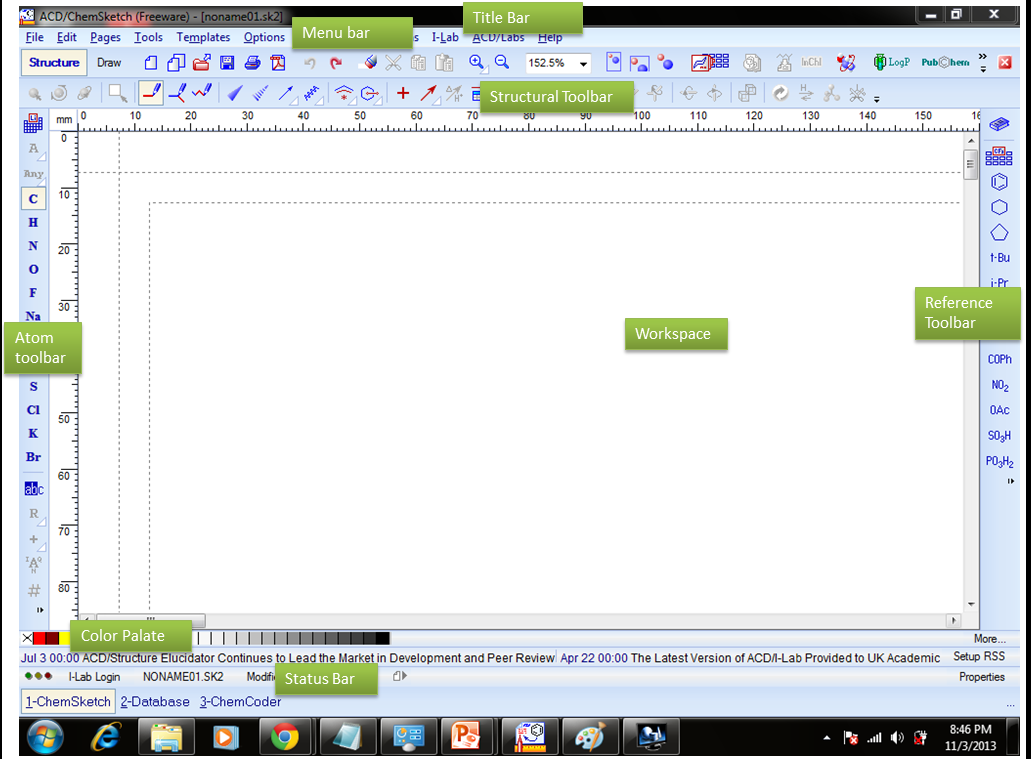Viewport: 1031px width, 759px height.
Task: Toggle the Draw Normal bond tool
Action: [151, 93]
